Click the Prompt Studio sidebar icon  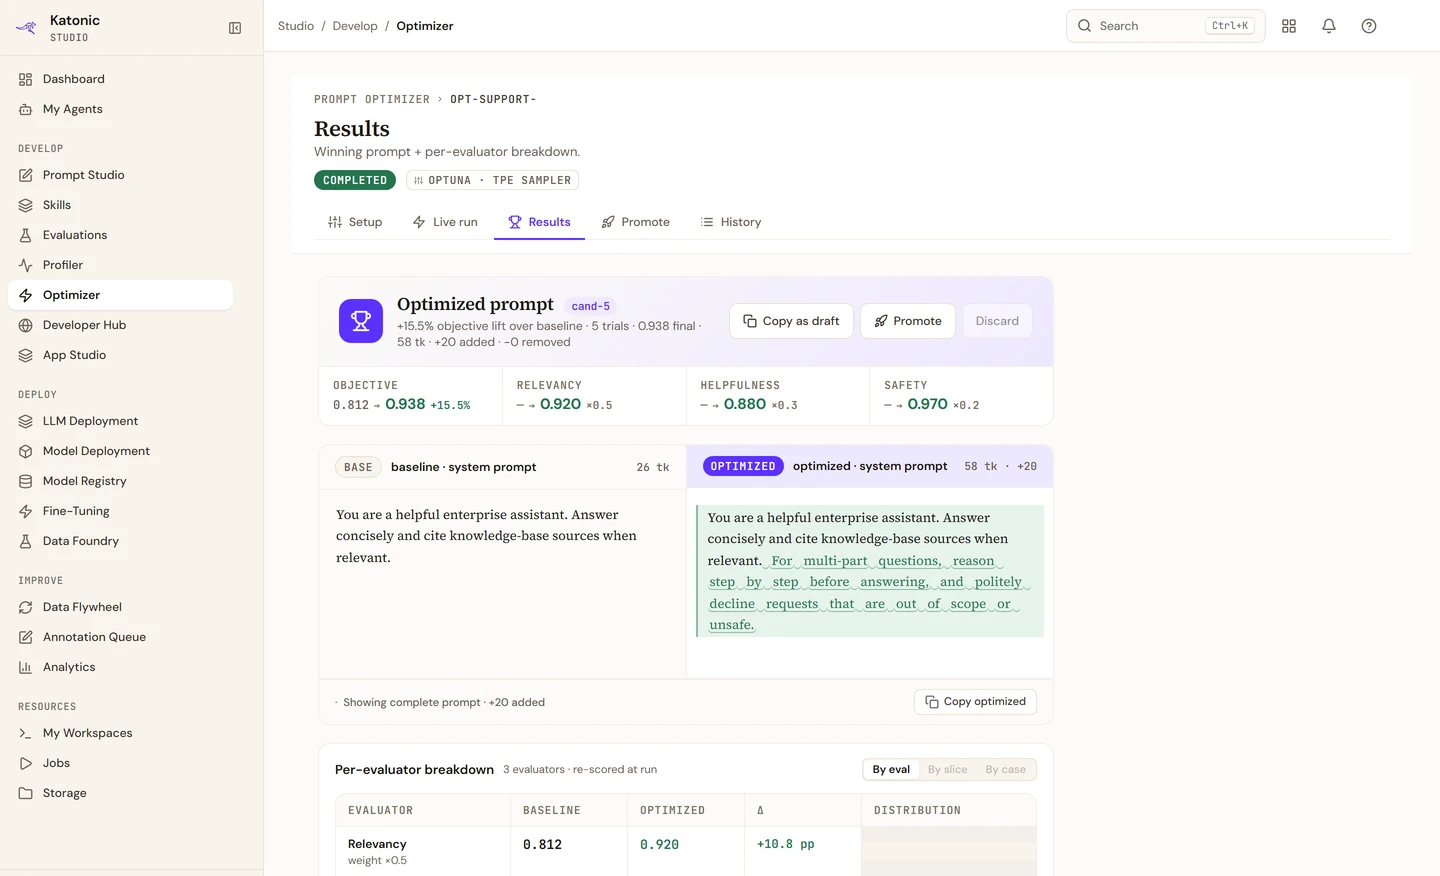(x=26, y=175)
